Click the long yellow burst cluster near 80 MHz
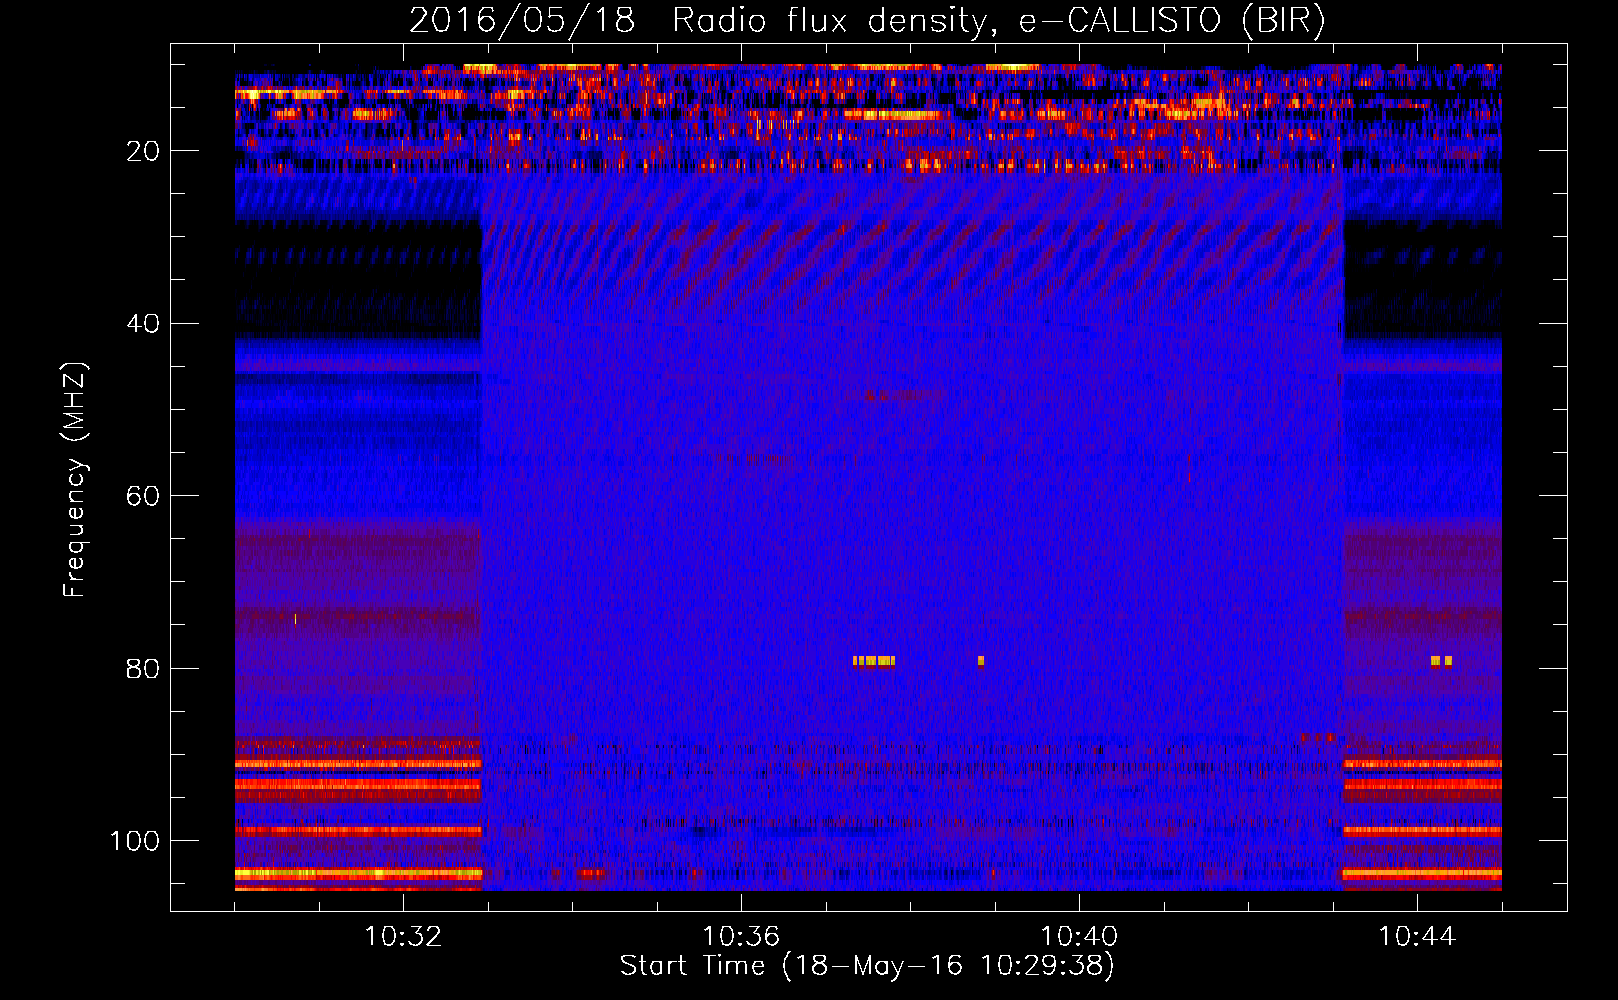 point(874,661)
